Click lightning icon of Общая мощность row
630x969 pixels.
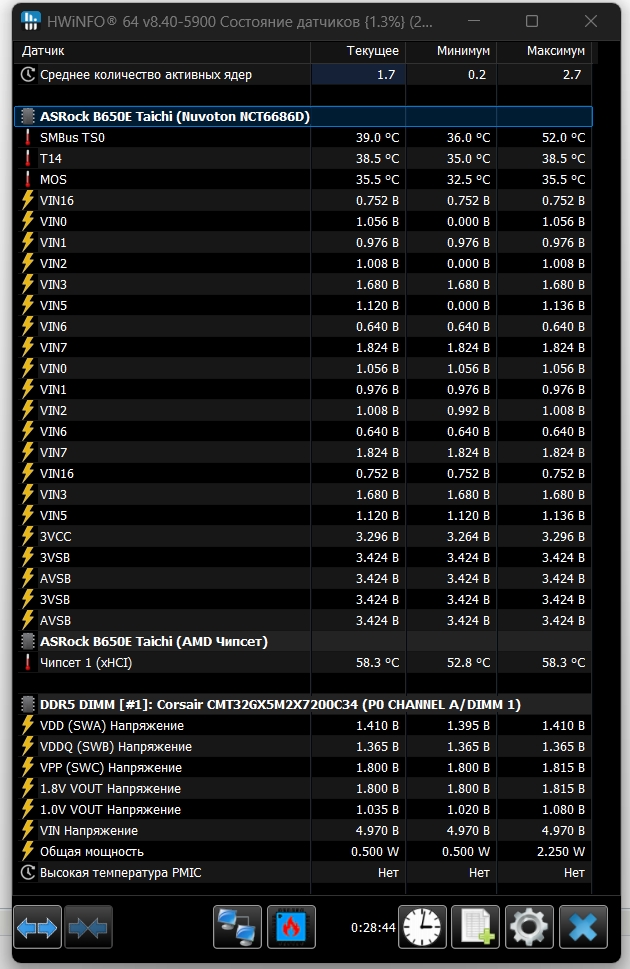click(x=28, y=852)
